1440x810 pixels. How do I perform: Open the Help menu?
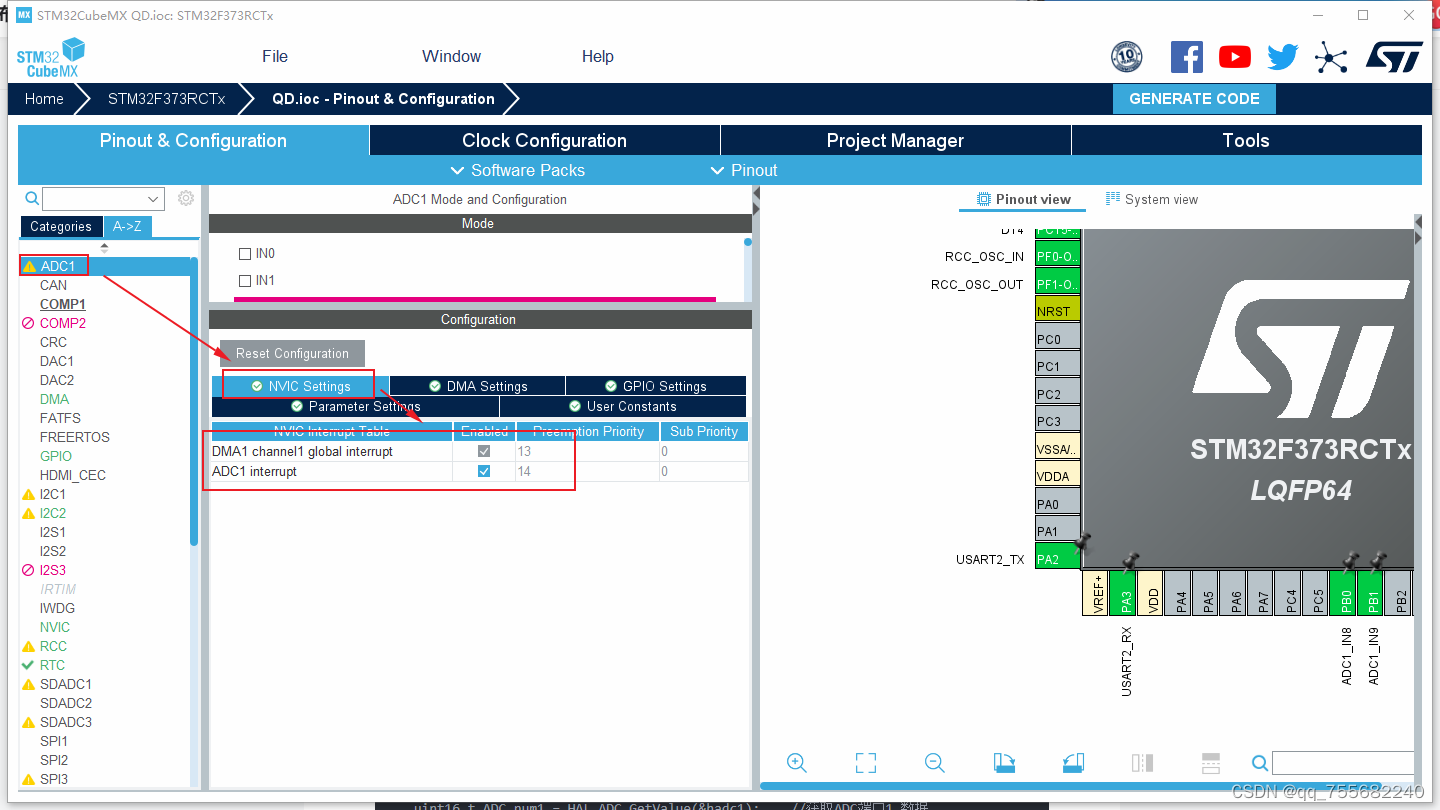point(598,57)
